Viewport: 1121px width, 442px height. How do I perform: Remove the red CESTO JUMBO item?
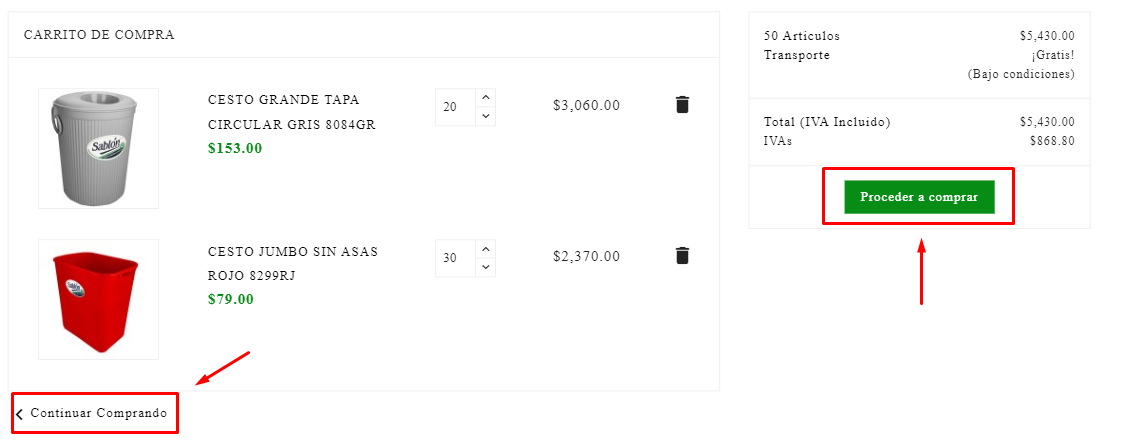pos(682,256)
